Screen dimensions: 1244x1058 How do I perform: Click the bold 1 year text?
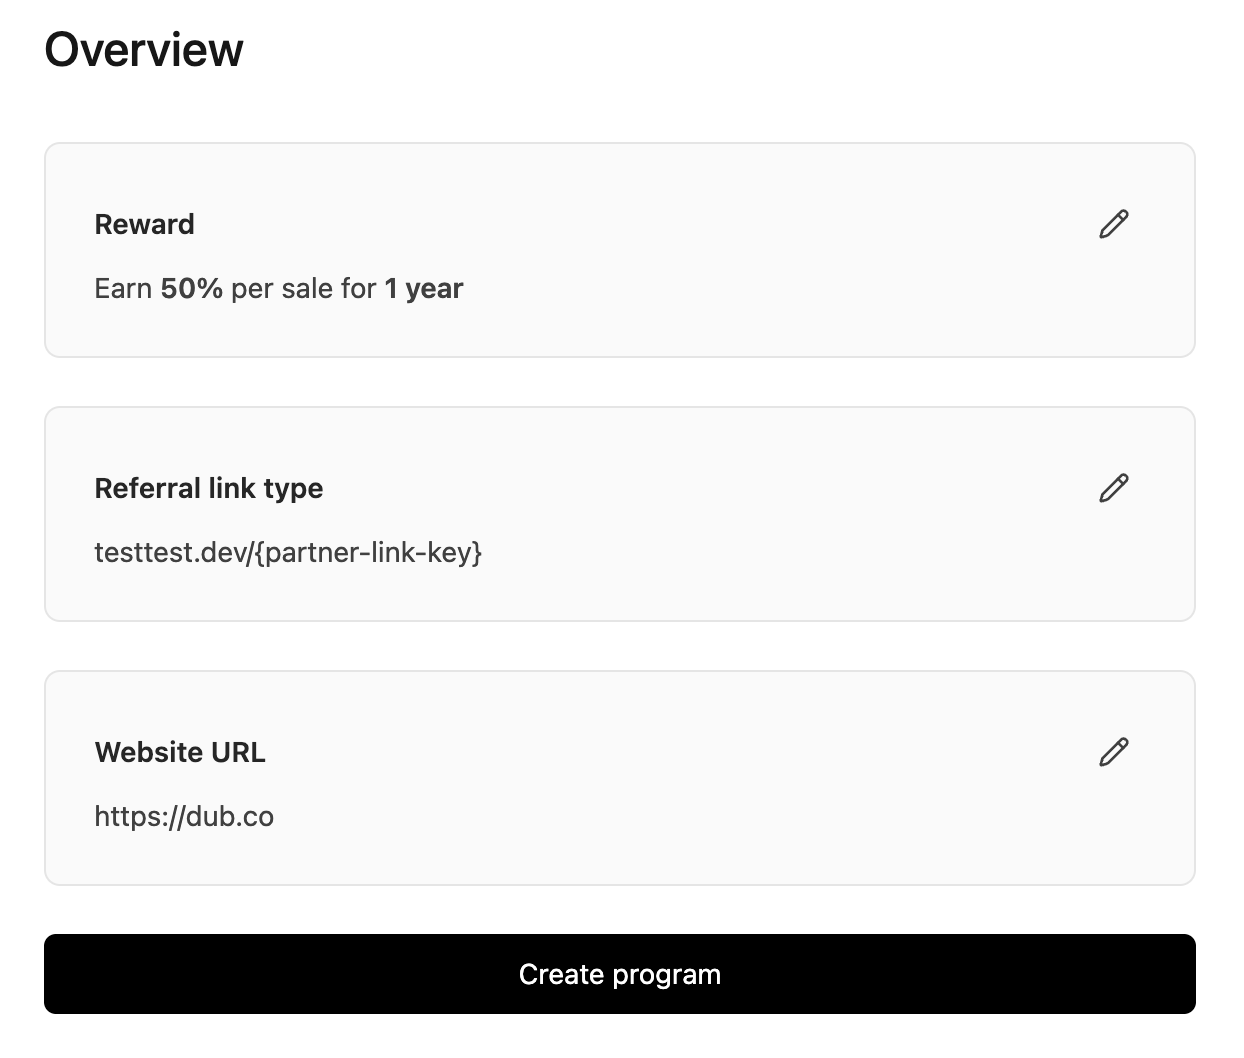click(423, 288)
